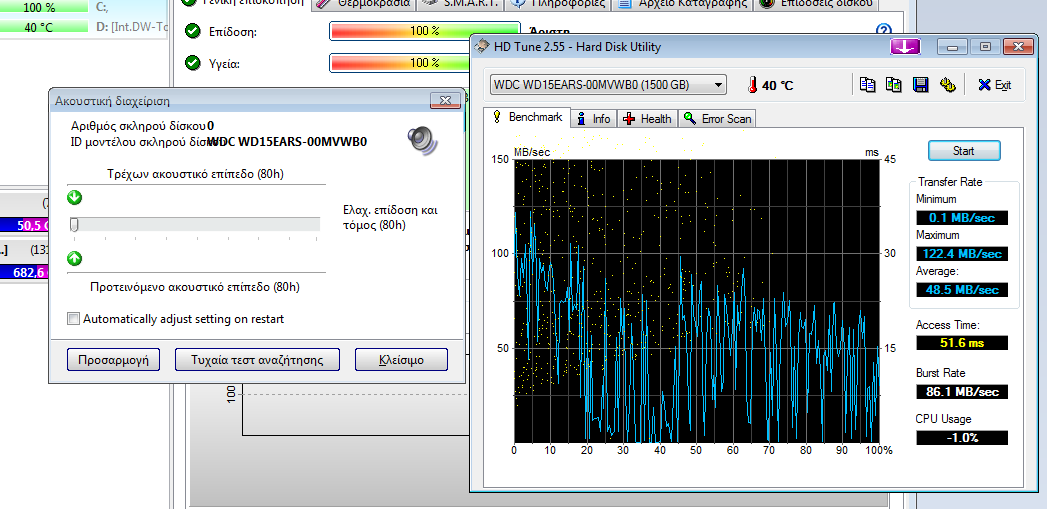Screen dimensions: 1047x509
Task: Maximize the HD Tune window
Action: tap(985, 47)
